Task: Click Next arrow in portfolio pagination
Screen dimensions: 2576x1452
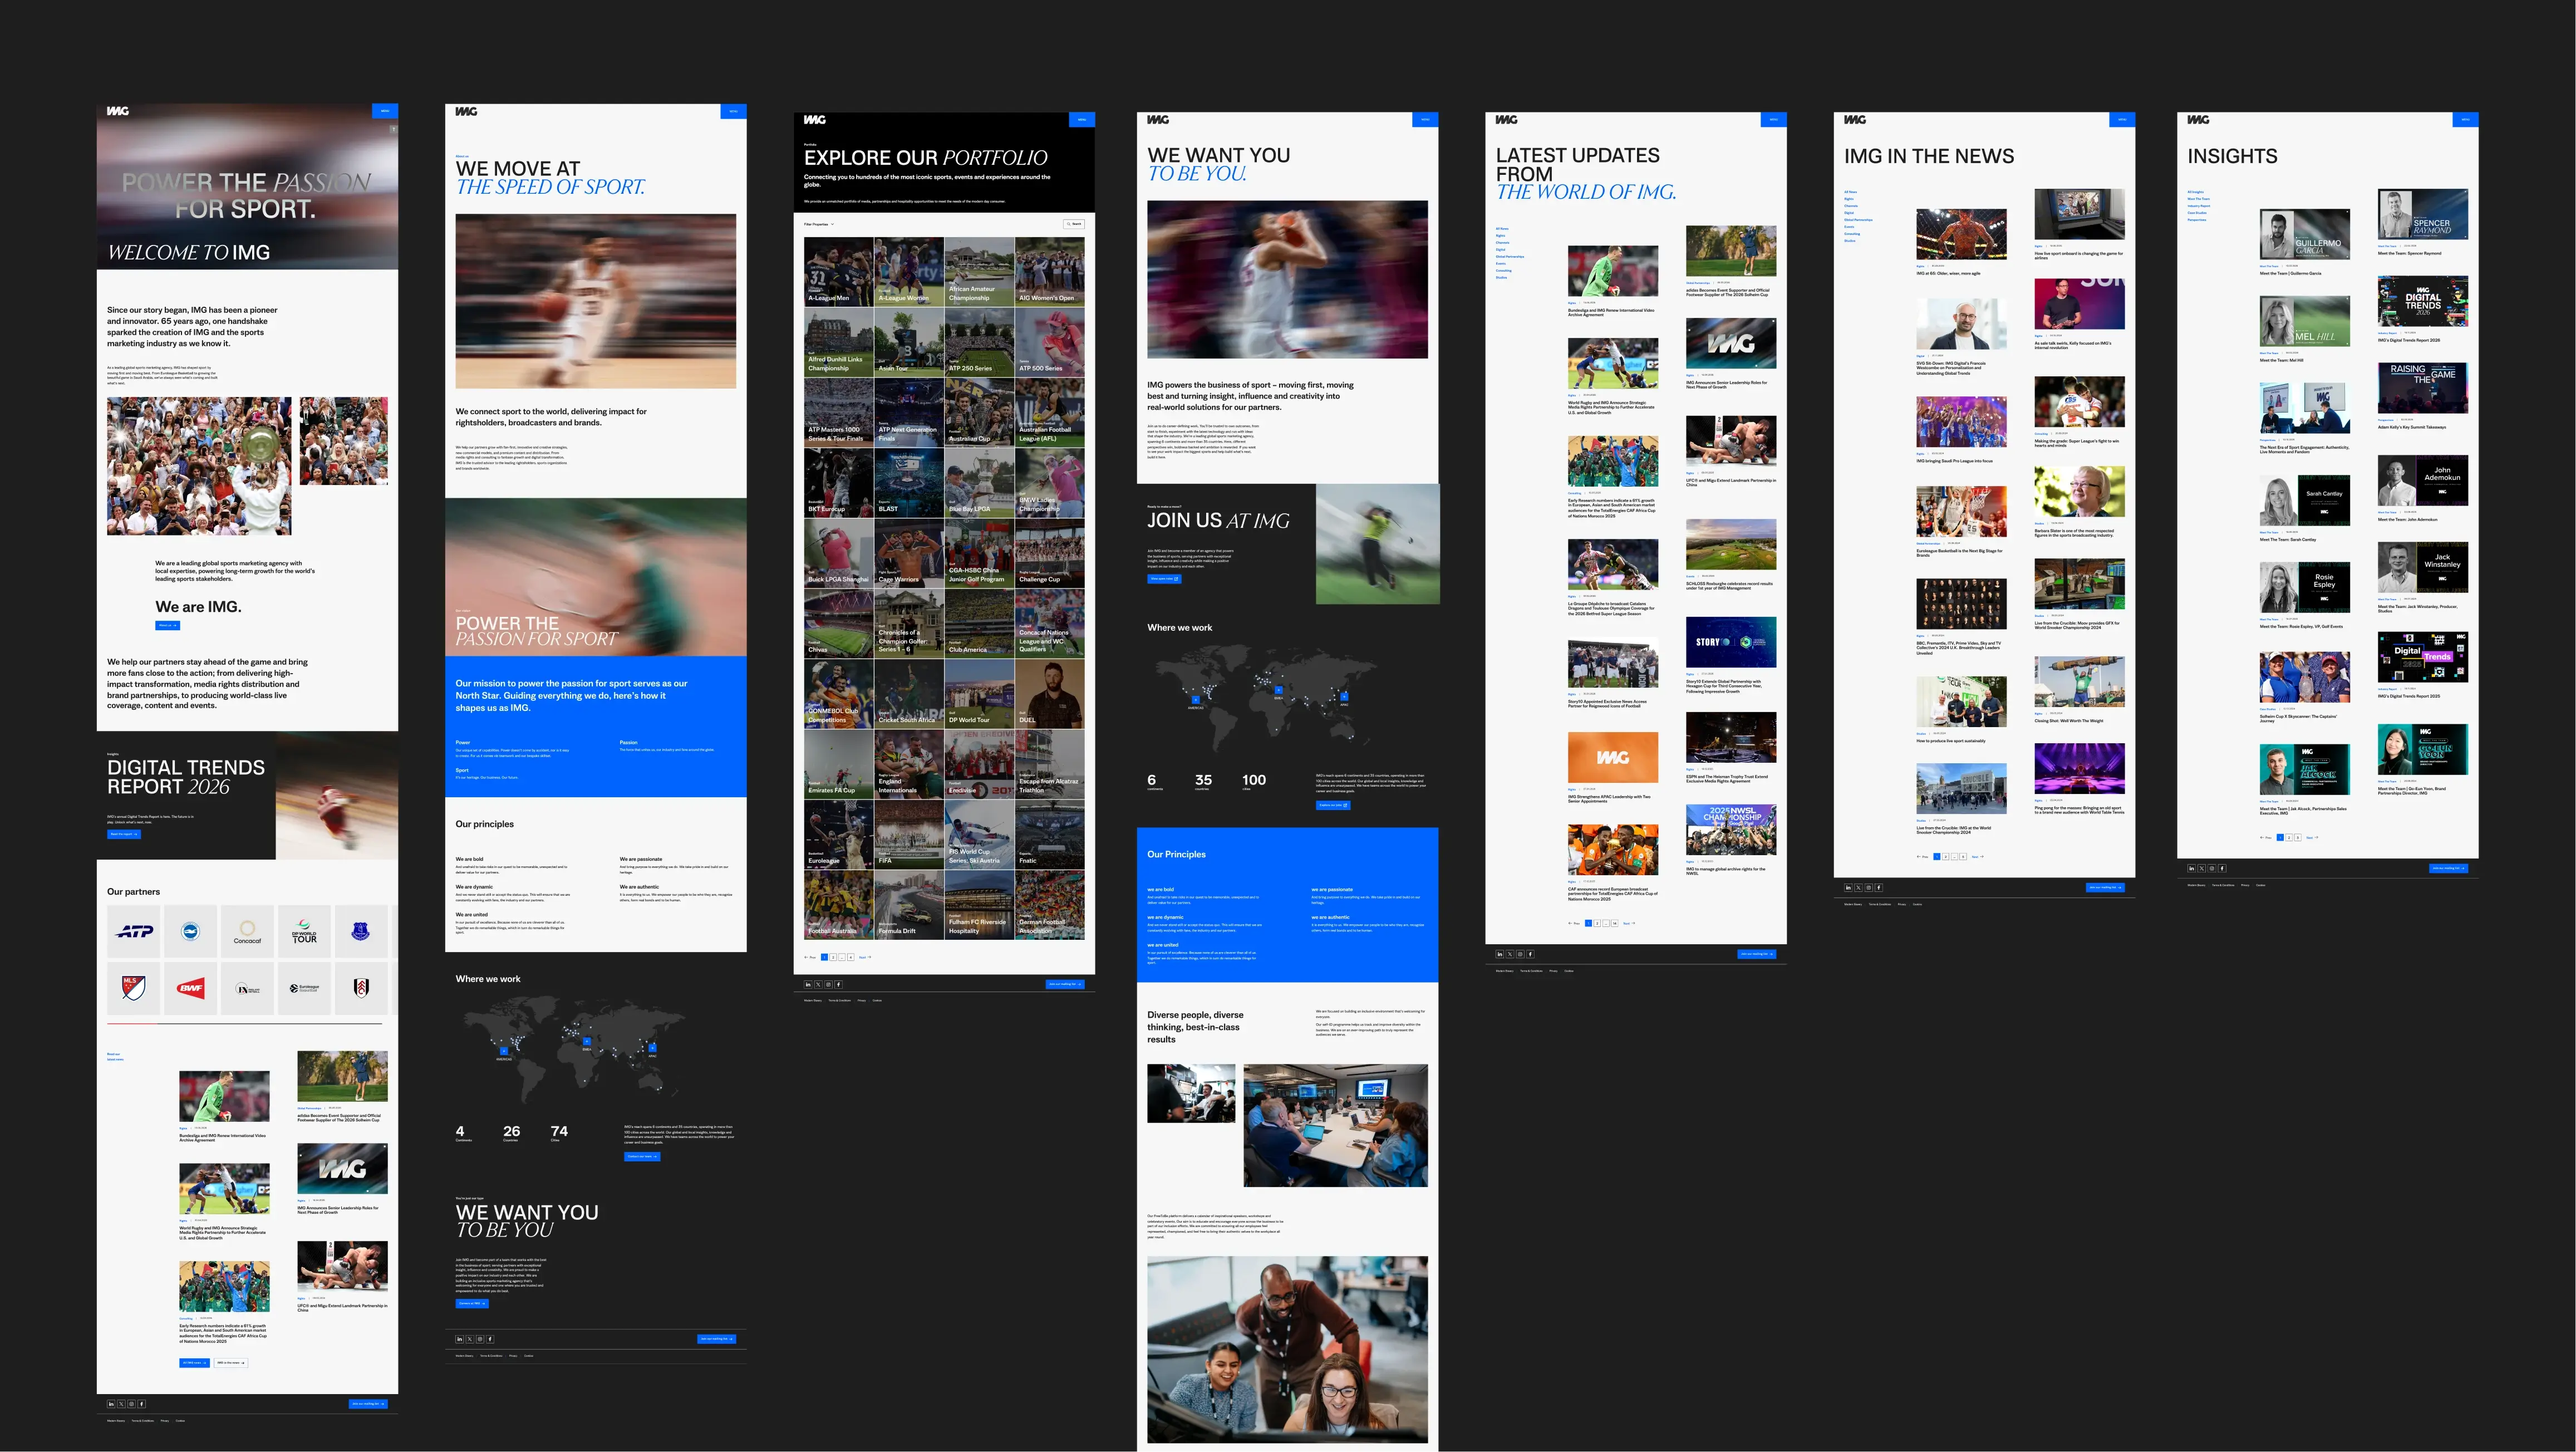Action: (x=865, y=957)
